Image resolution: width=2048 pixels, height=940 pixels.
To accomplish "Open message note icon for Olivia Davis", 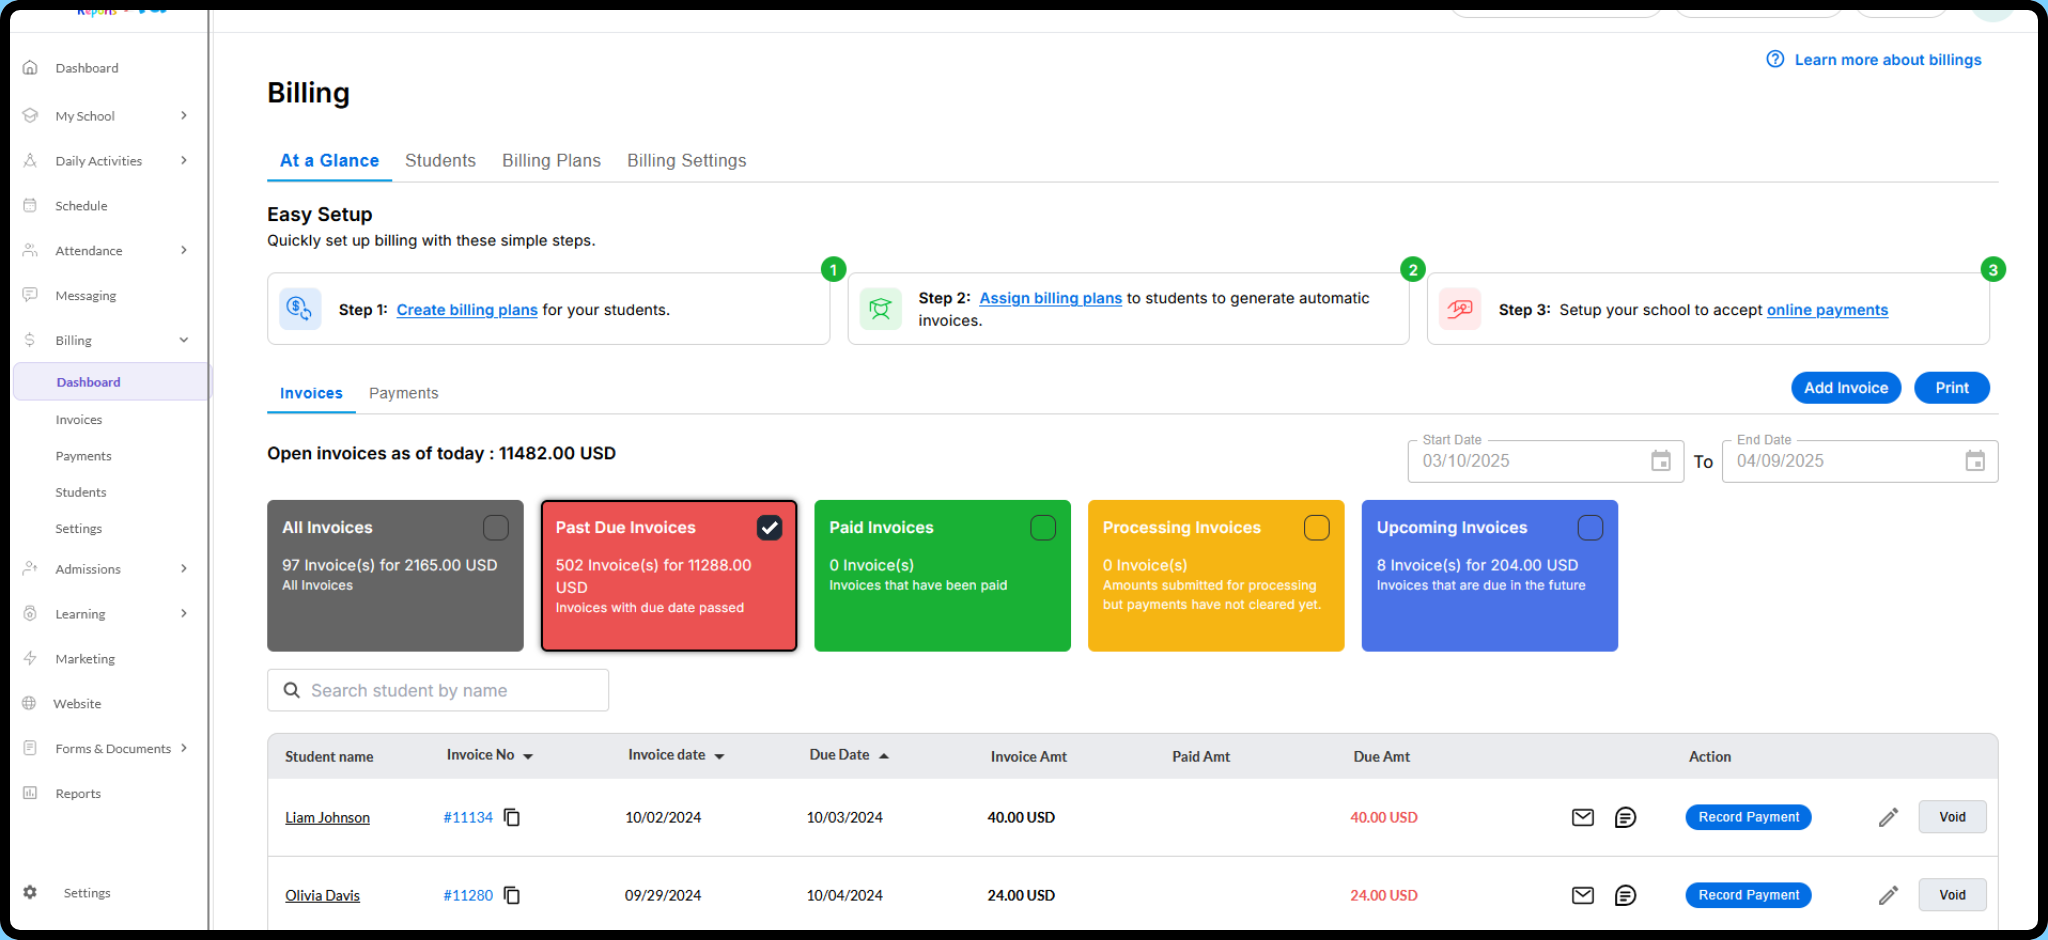I will pyautogui.click(x=1626, y=895).
